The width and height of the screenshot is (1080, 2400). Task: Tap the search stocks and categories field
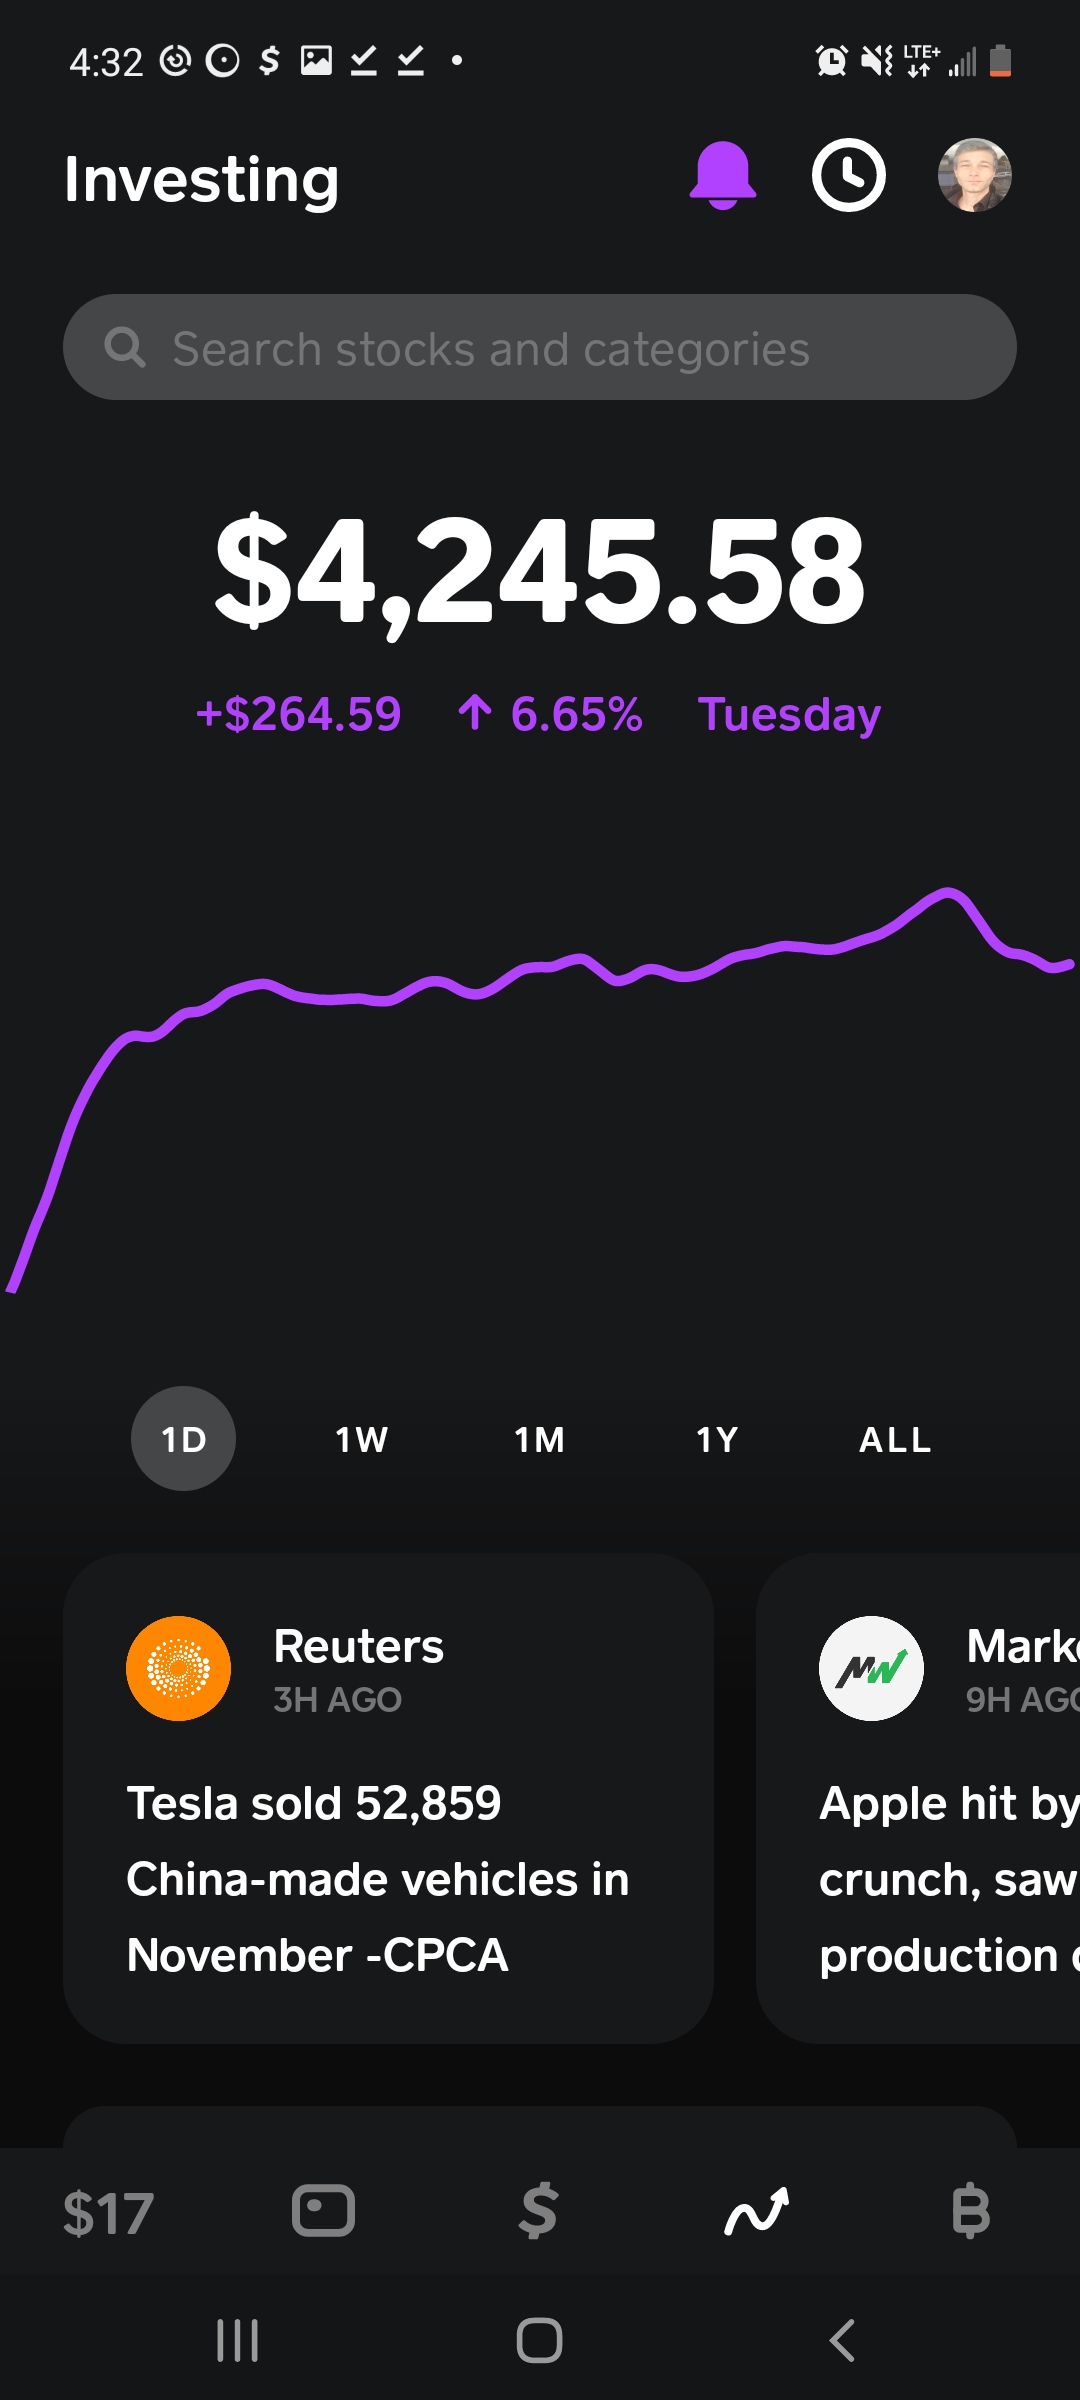point(540,348)
